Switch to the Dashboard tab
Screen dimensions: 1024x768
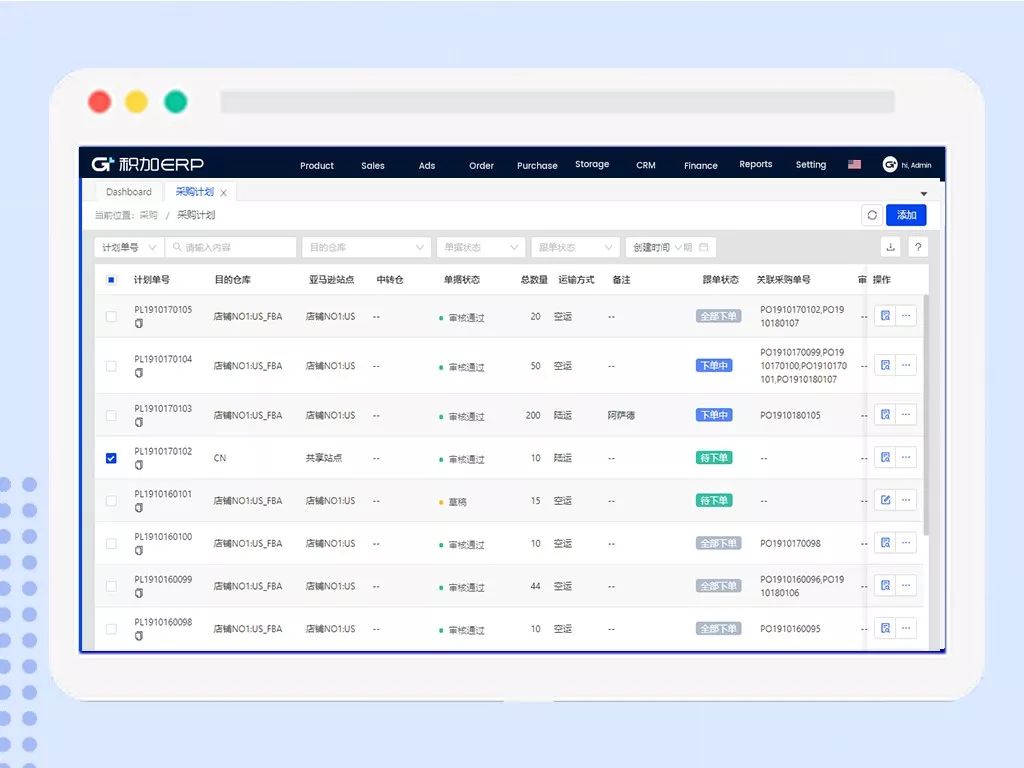click(129, 192)
